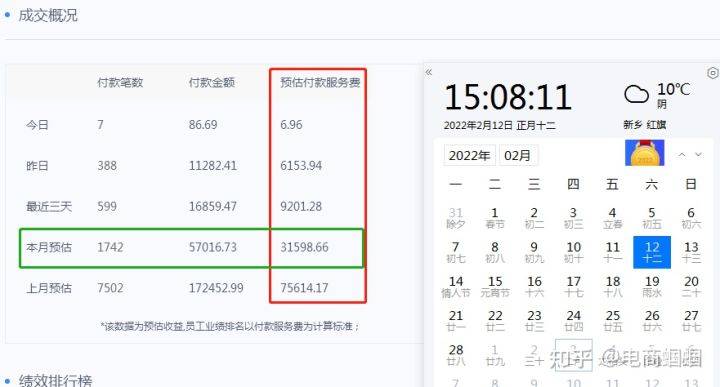The width and height of the screenshot is (720, 387).
Task: Open the gold medal badge icon
Action: 645,153
